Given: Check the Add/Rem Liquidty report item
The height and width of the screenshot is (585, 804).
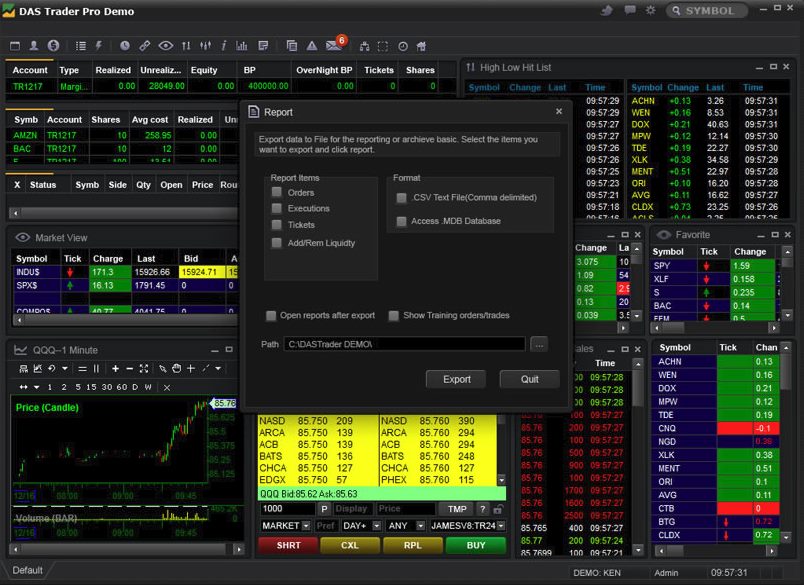Looking at the screenshot, I should pyautogui.click(x=276, y=243).
